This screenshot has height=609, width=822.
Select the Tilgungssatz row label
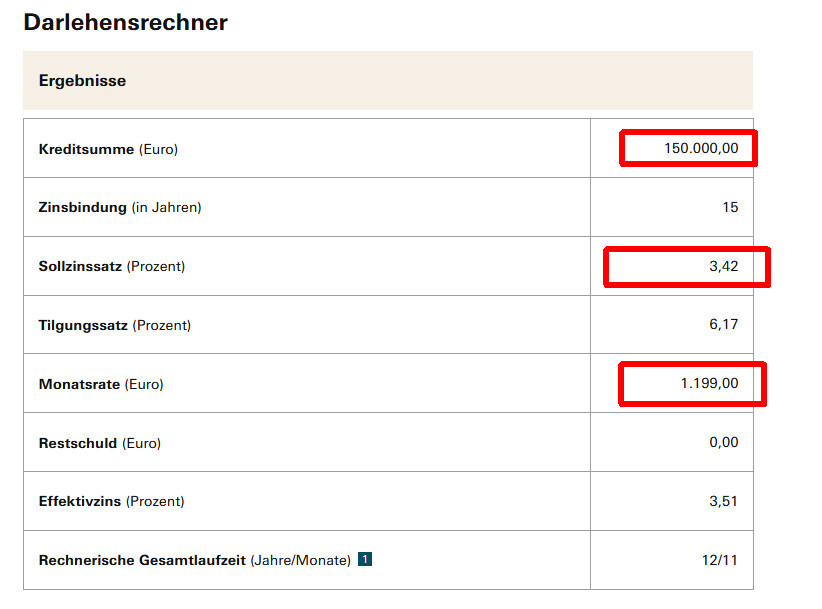click(x=114, y=325)
